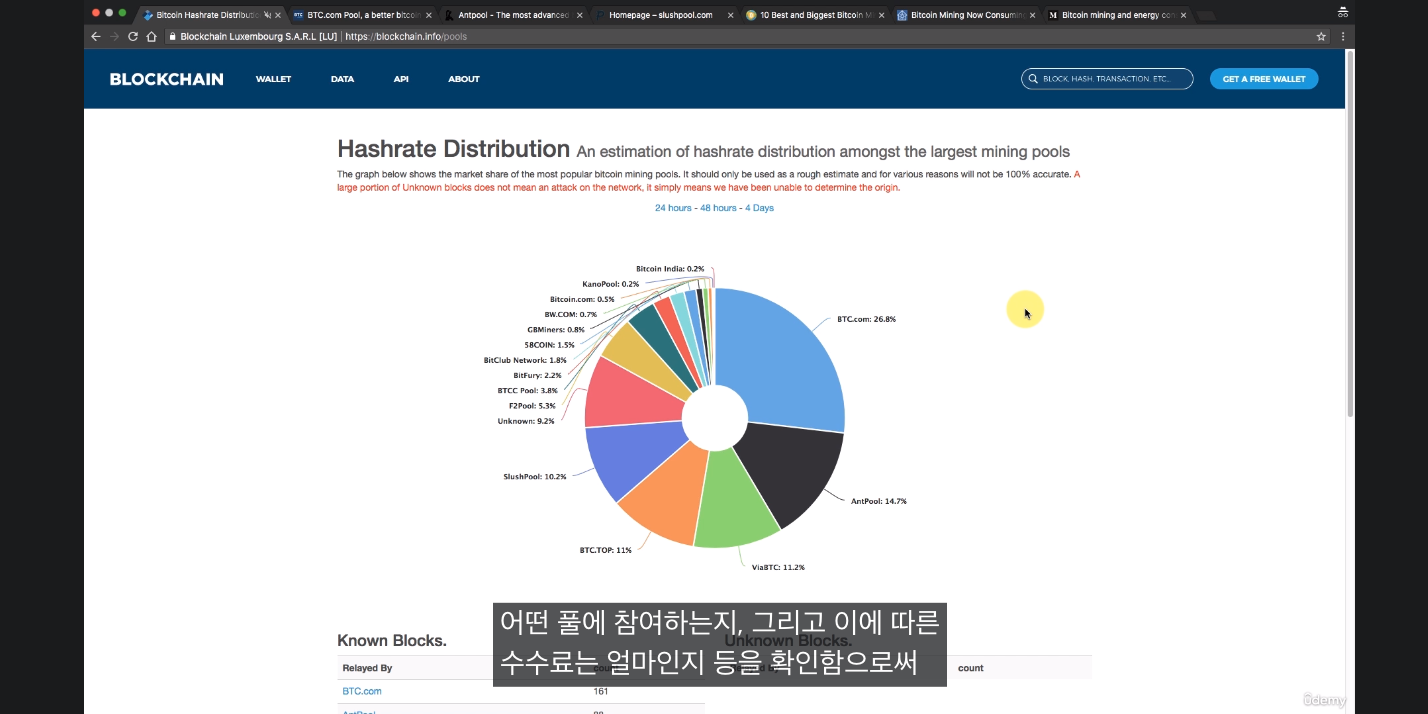Viewport: 1428px width, 714px height.
Task: Select the 4 Days time range link
Action: tap(759, 208)
